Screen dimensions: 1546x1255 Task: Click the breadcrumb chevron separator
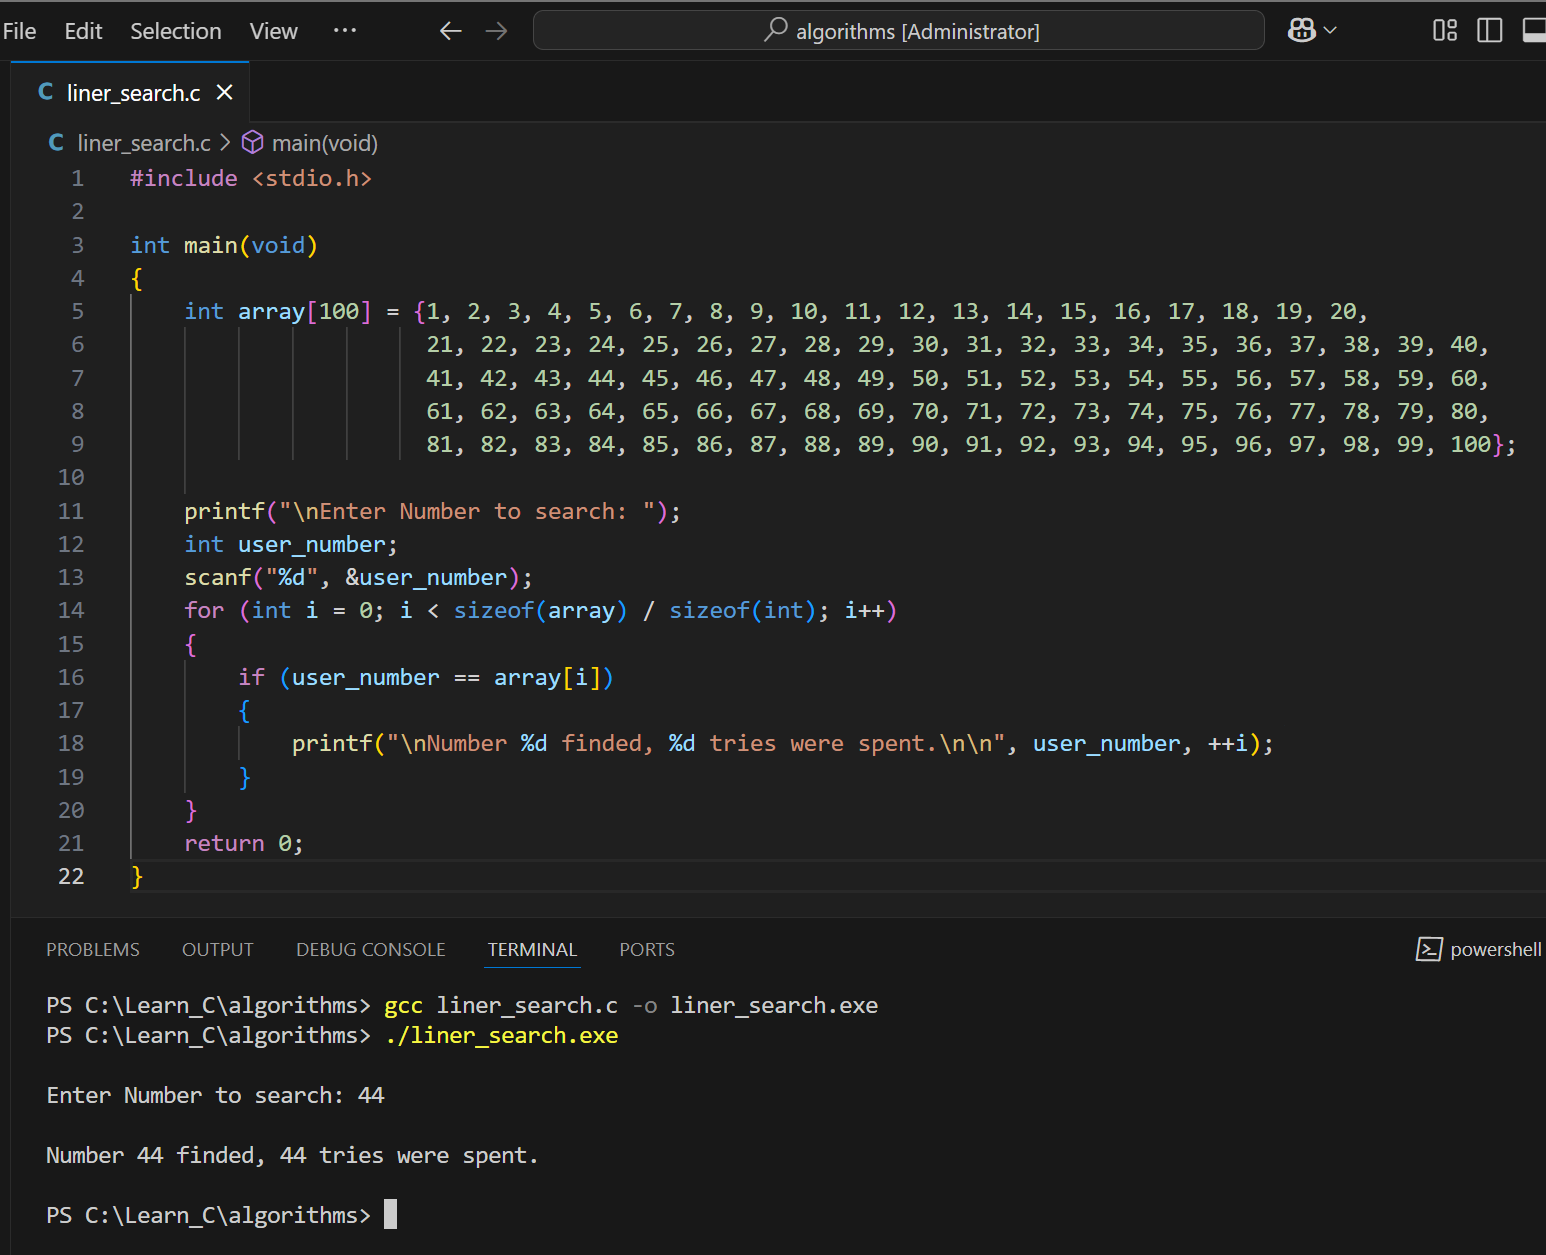(x=225, y=143)
